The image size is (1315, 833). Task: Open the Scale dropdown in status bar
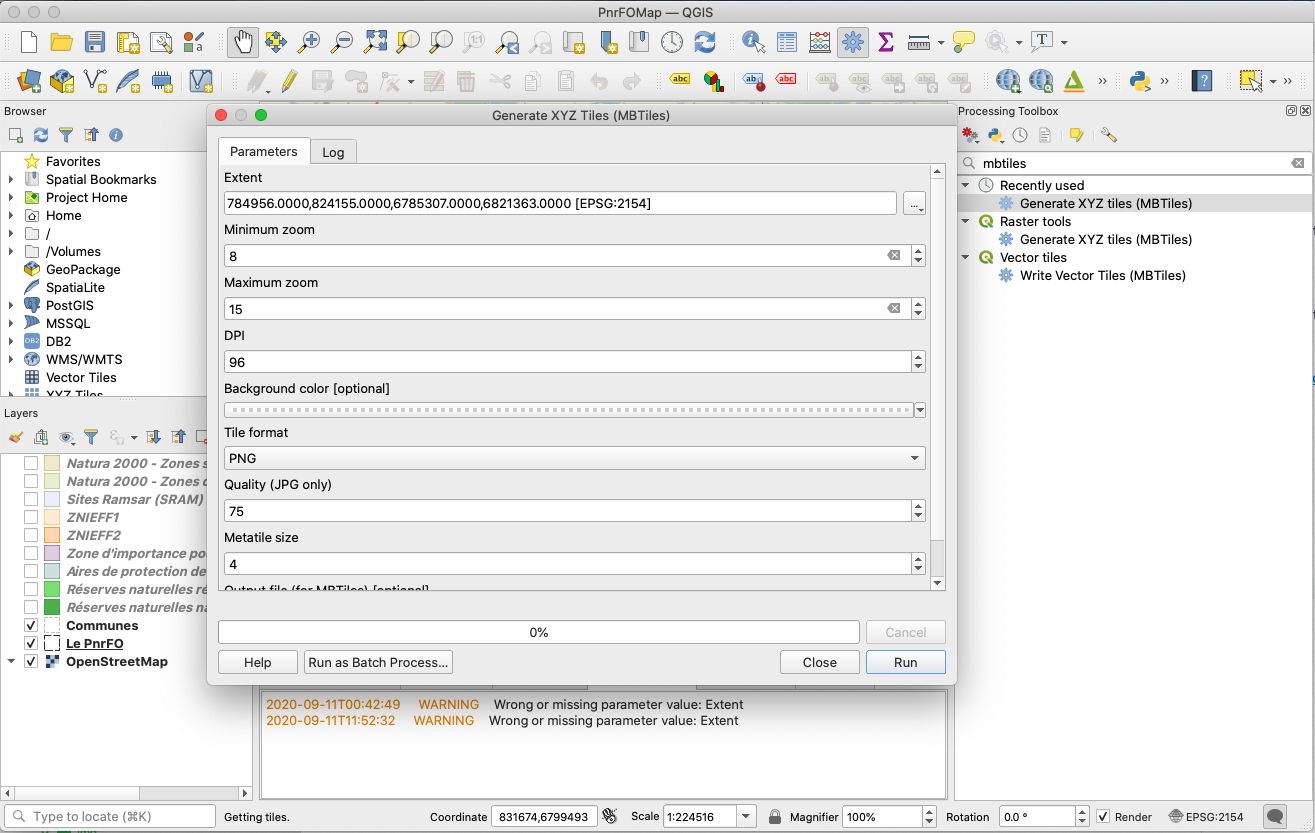coord(746,816)
